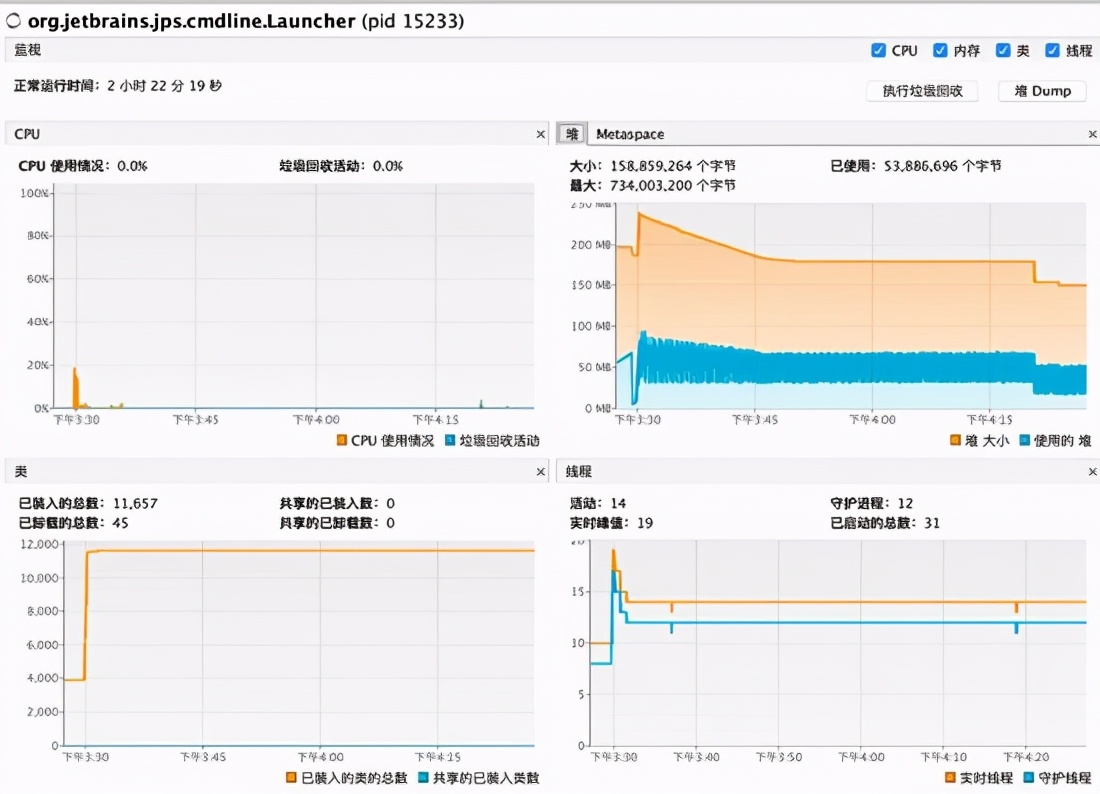Viewport: 1100px width, 794px height.
Task: Click the orange 已装入的类的总数 legend swatch
Action: tap(291, 777)
